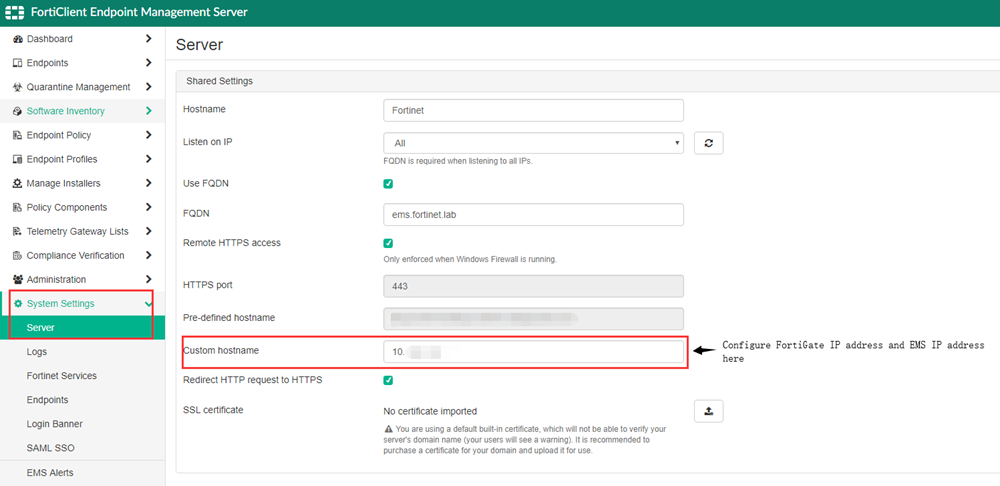Go to SAML SSO settings

[50, 448]
